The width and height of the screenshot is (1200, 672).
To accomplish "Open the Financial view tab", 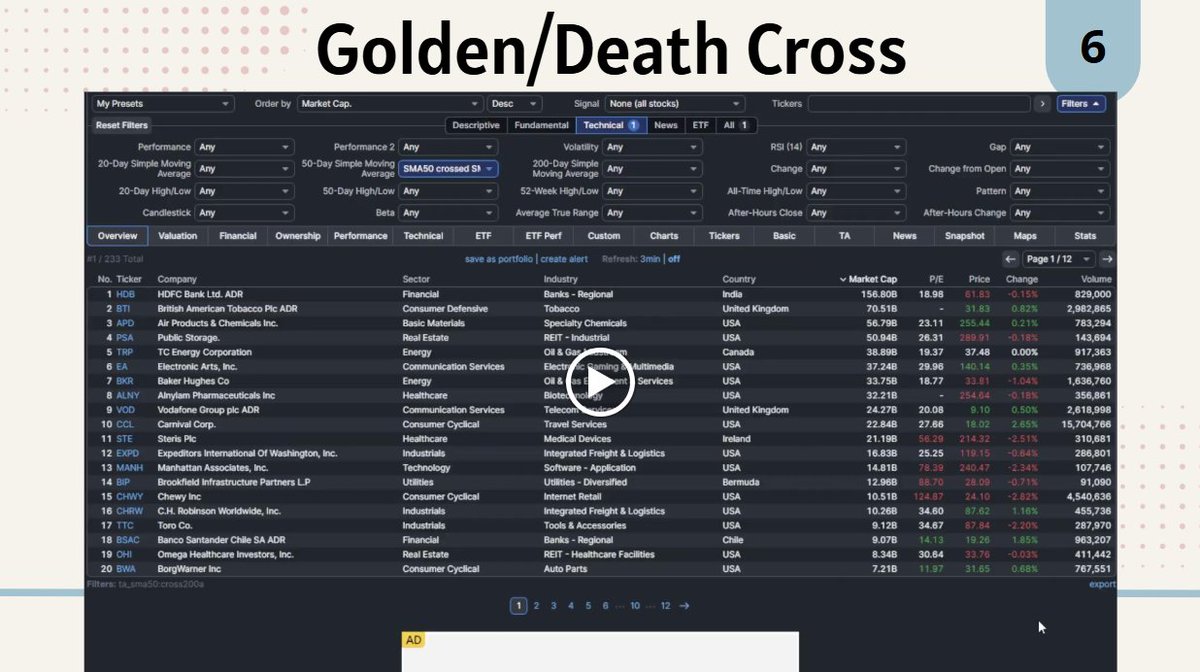I will pos(238,236).
